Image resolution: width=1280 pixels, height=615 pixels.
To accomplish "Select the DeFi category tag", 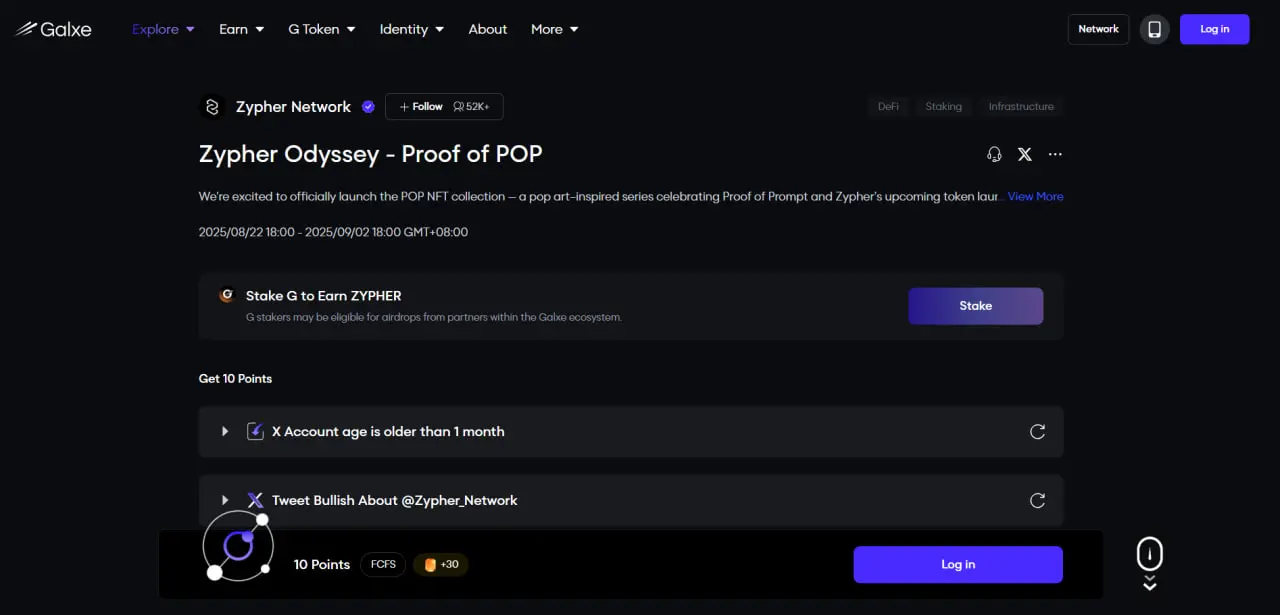I will pyautogui.click(x=888, y=106).
